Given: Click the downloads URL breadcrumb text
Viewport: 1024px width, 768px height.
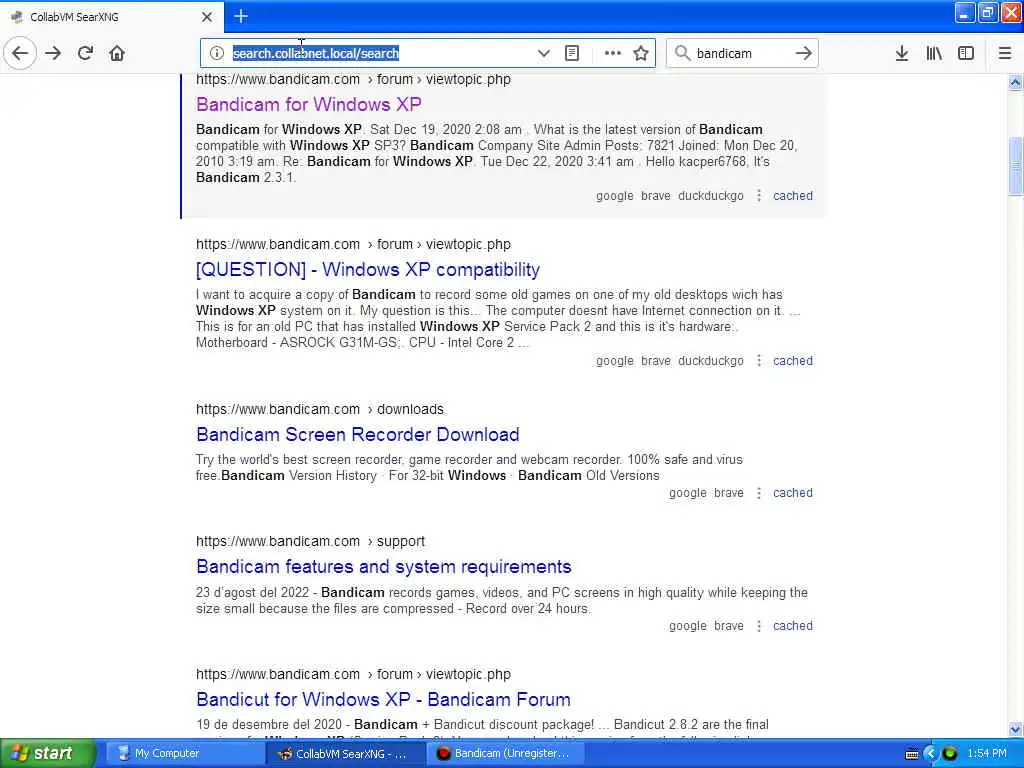Looking at the screenshot, I should [410, 409].
